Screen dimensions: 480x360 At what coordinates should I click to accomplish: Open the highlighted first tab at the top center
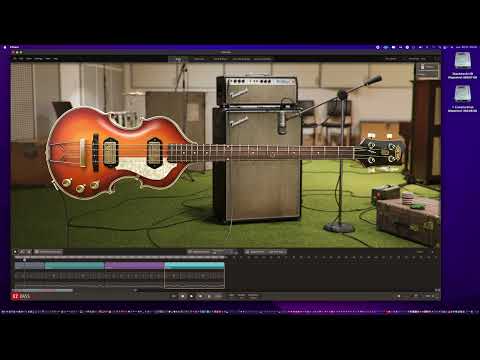click(x=178, y=59)
